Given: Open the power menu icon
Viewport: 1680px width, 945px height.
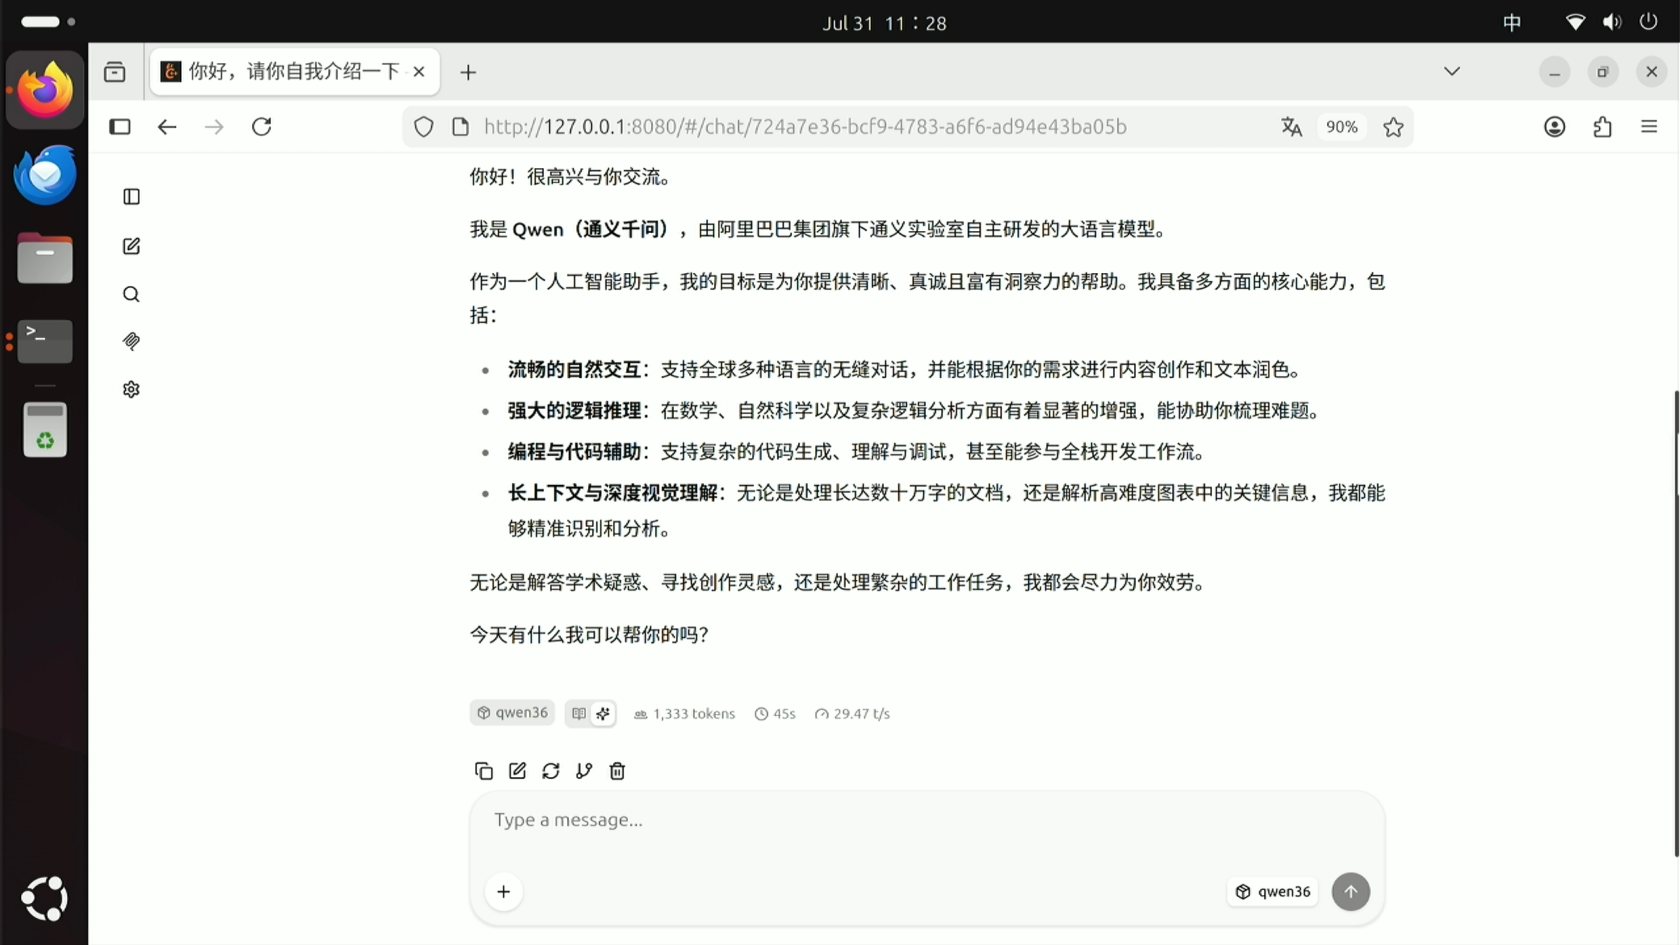Looking at the screenshot, I should point(1649,22).
